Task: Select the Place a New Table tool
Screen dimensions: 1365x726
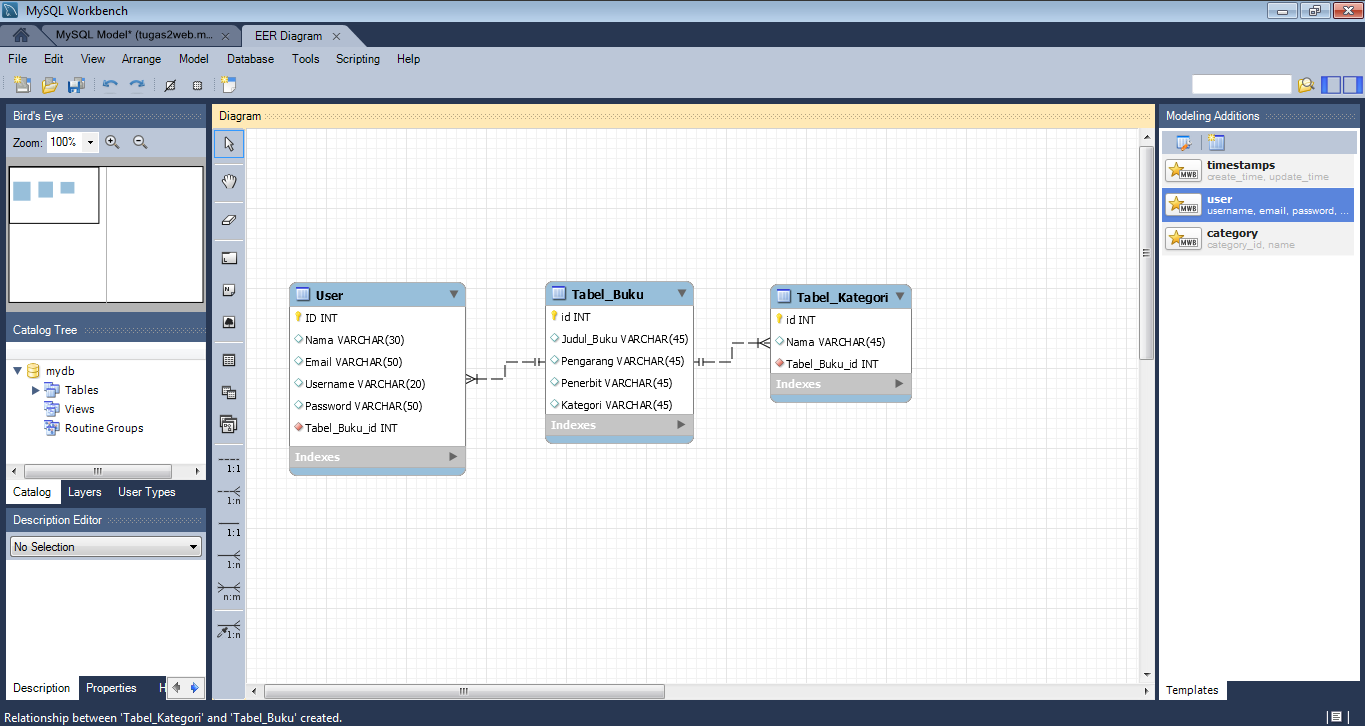Action: [228, 357]
